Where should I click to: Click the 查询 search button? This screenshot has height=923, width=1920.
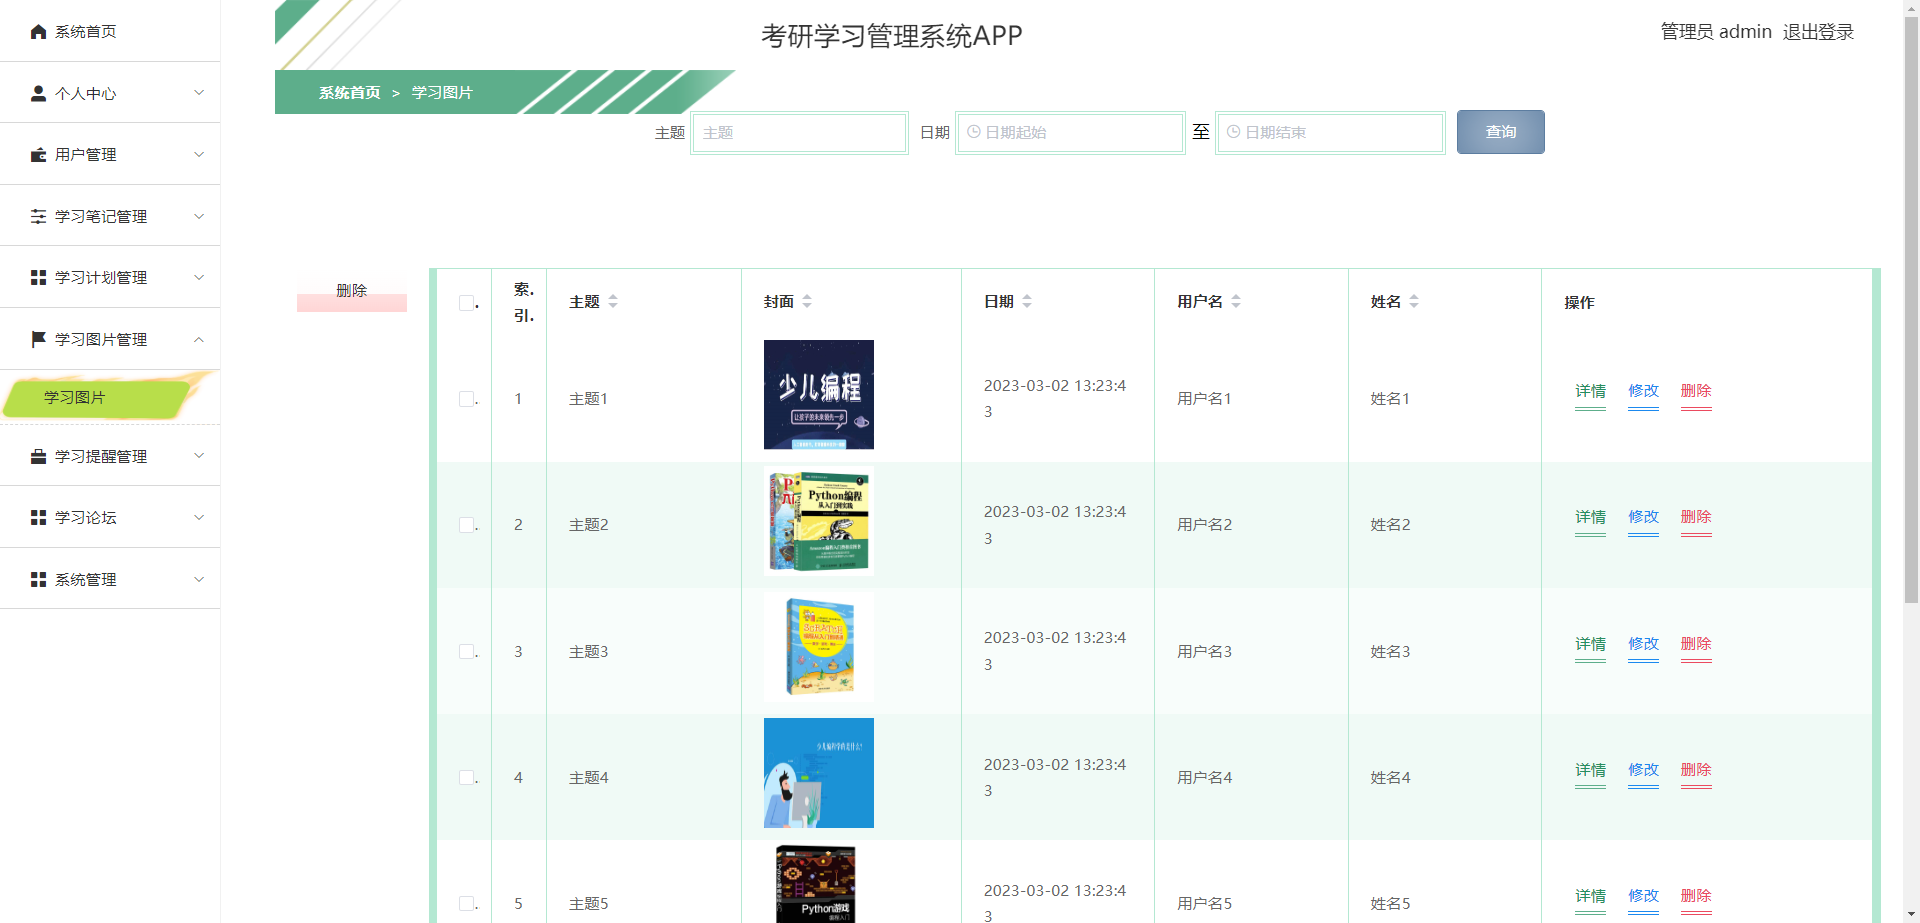pos(1500,132)
